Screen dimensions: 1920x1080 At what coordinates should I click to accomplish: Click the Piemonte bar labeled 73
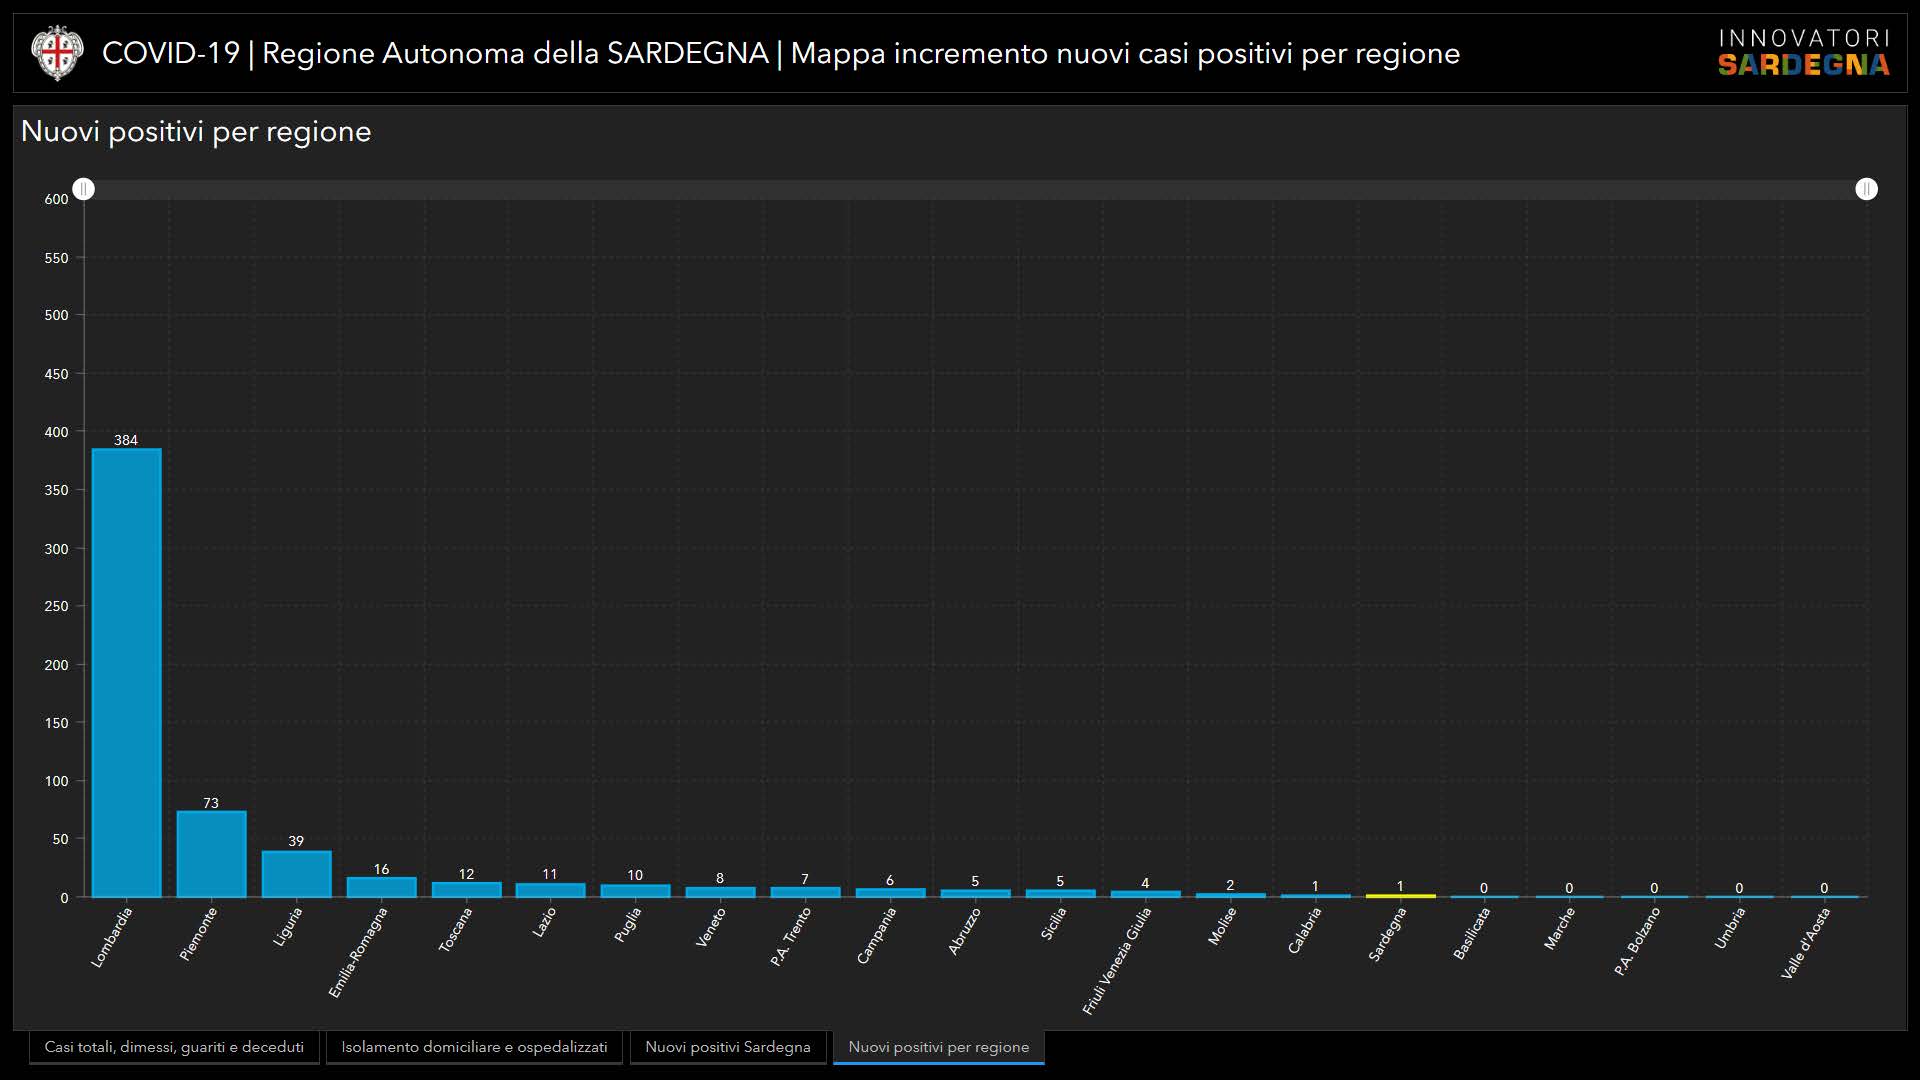click(211, 854)
